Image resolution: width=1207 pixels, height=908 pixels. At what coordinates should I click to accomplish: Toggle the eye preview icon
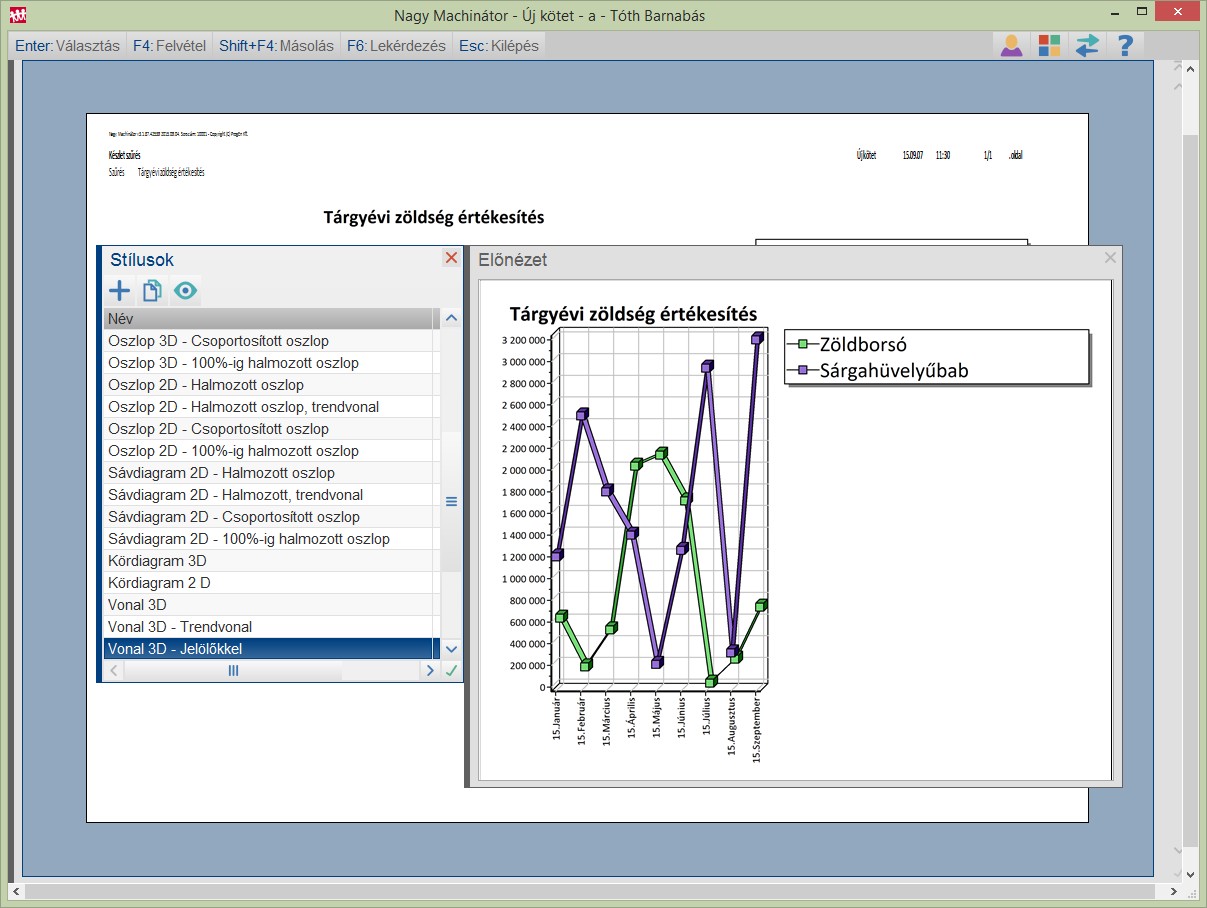tap(185, 291)
